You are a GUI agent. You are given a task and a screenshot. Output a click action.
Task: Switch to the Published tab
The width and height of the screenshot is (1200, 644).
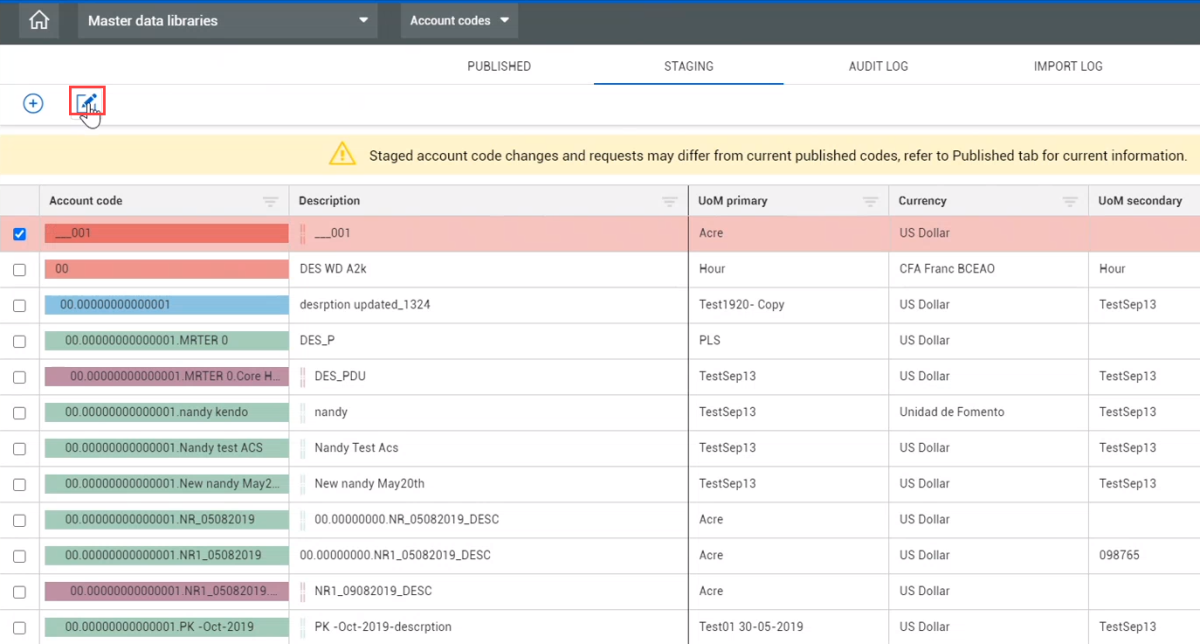(499, 66)
